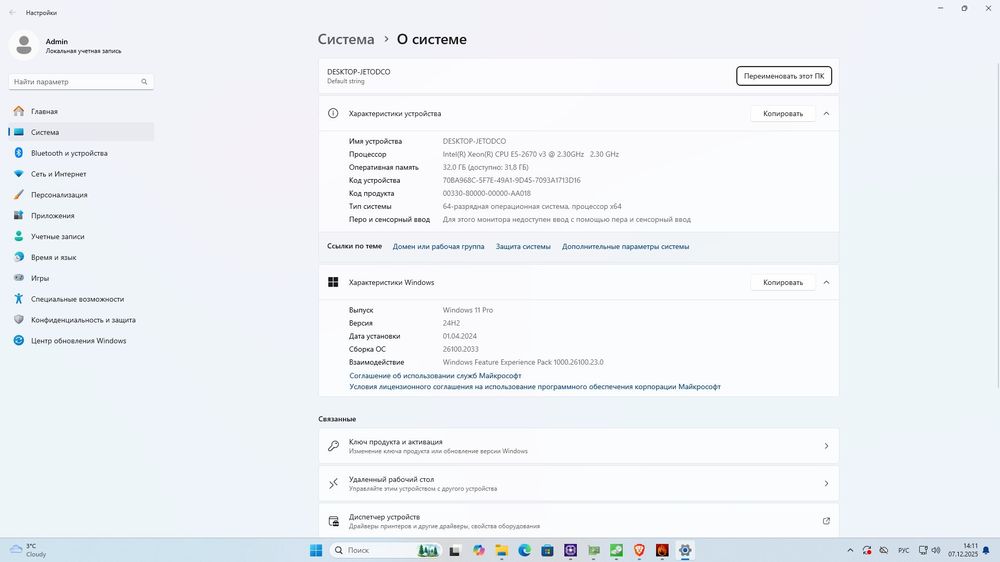The height and width of the screenshot is (562, 1000).
Task: Open the 14:11 clock and date
Action: tap(963, 550)
